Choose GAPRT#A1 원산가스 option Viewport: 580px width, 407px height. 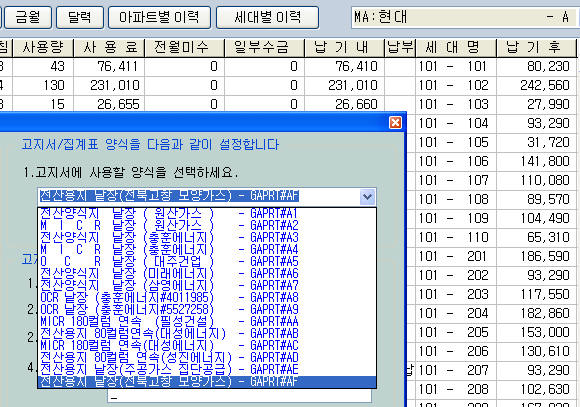(207, 213)
